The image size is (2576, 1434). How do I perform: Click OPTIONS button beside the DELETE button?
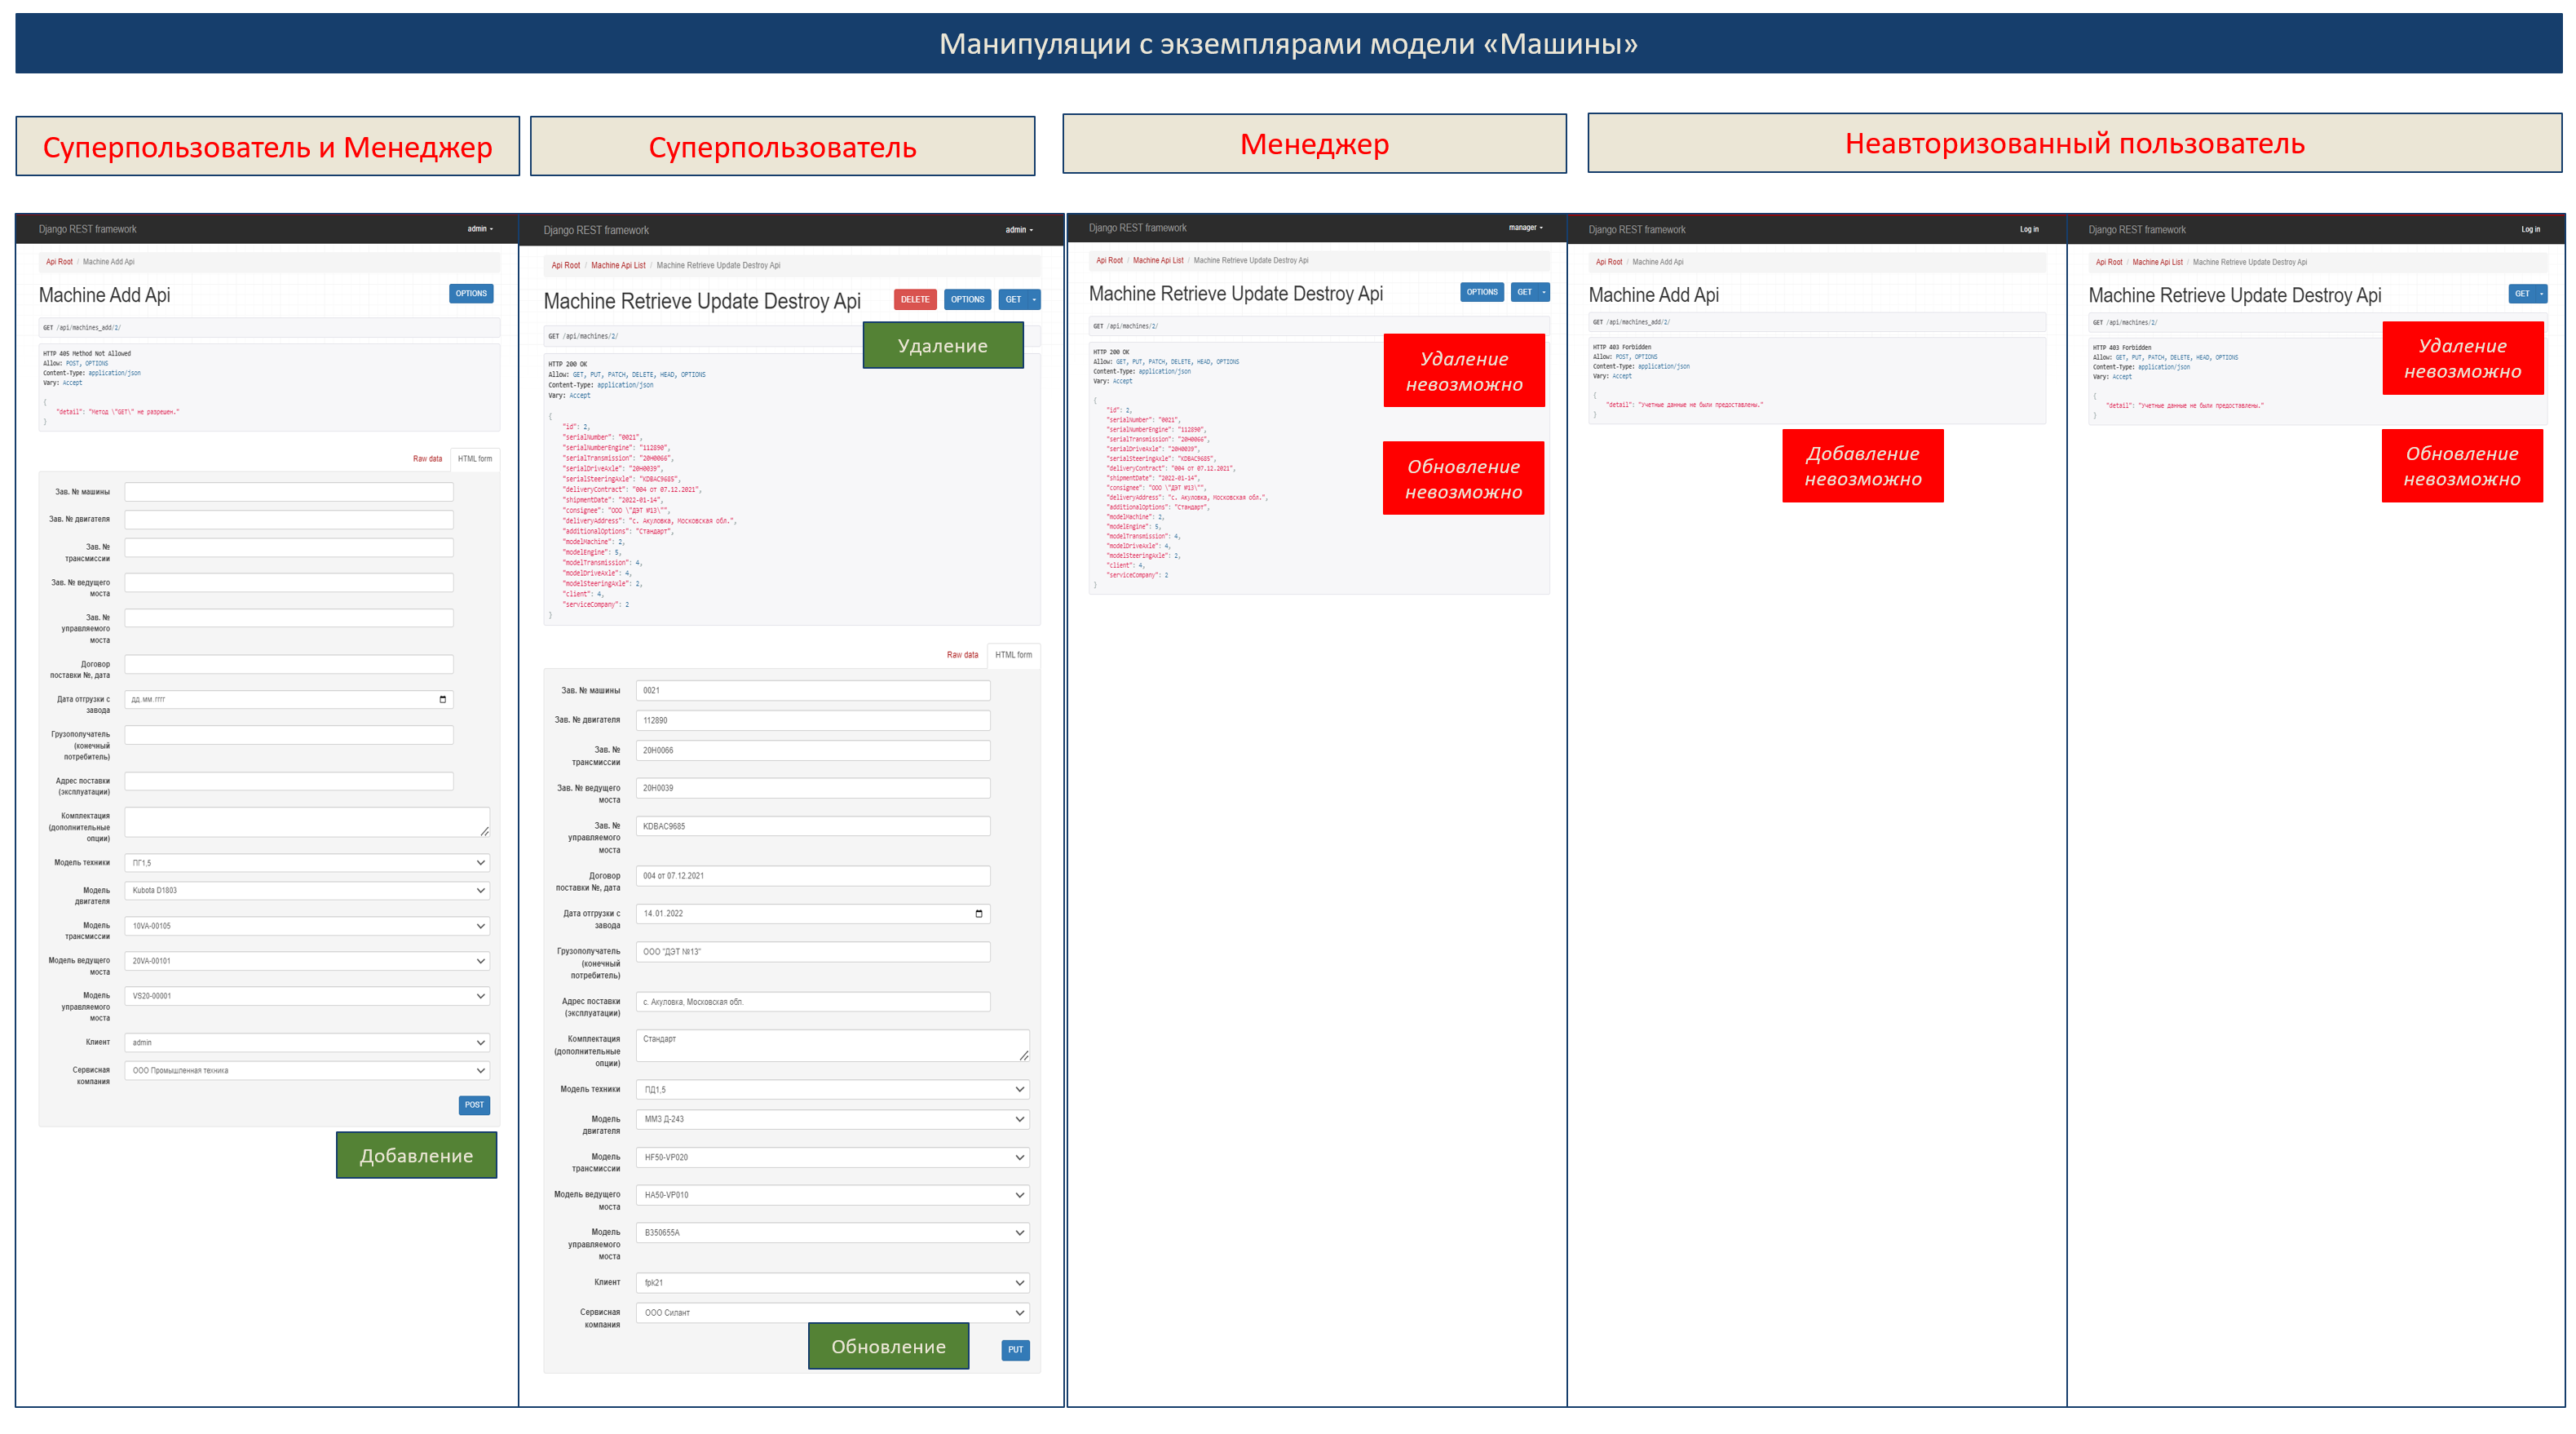[x=967, y=299]
